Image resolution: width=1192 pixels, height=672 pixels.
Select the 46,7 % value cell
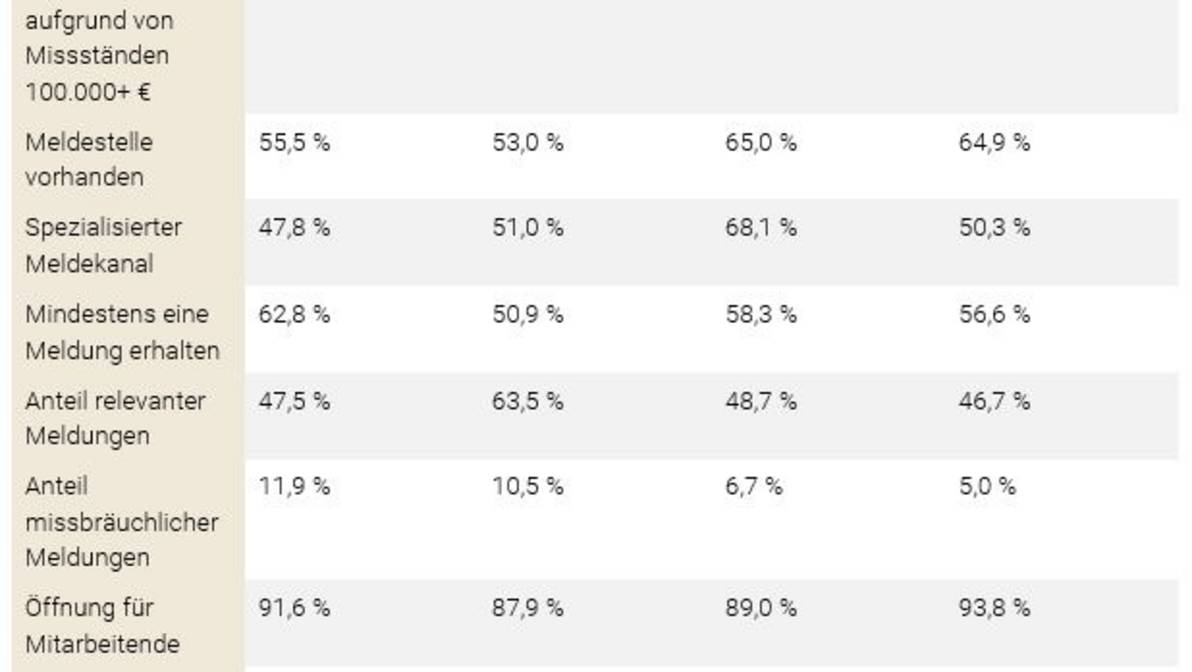(994, 401)
